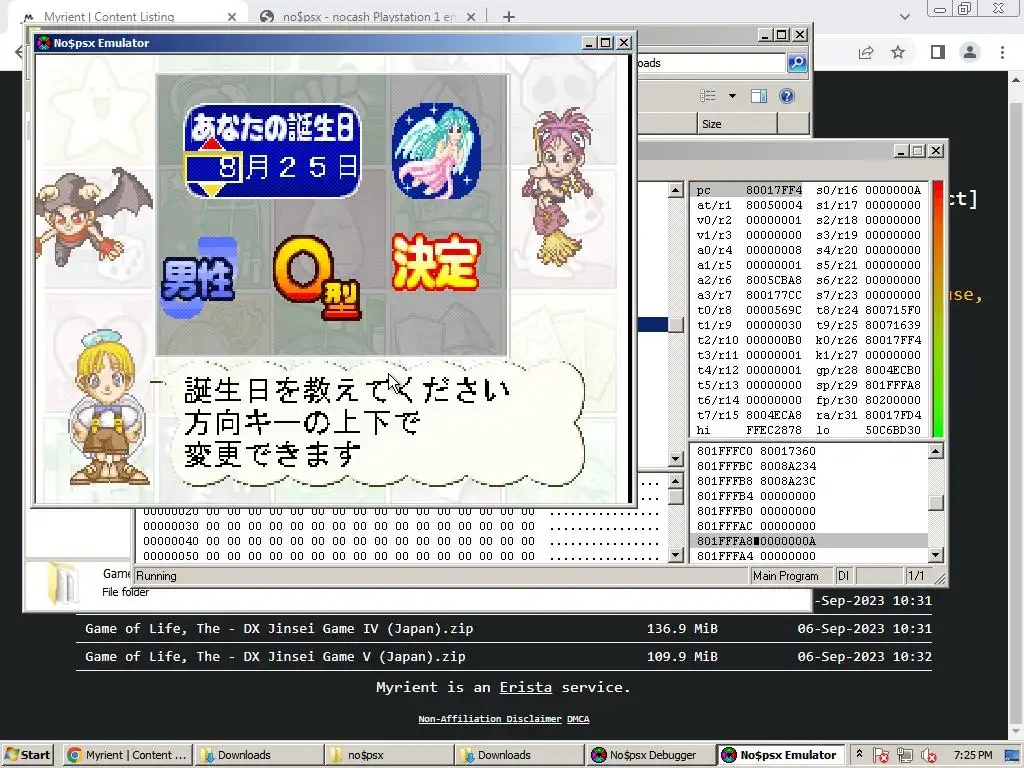Click the red confirm kanji button
This screenshot has width=1024, height=768.
point(436,263)
